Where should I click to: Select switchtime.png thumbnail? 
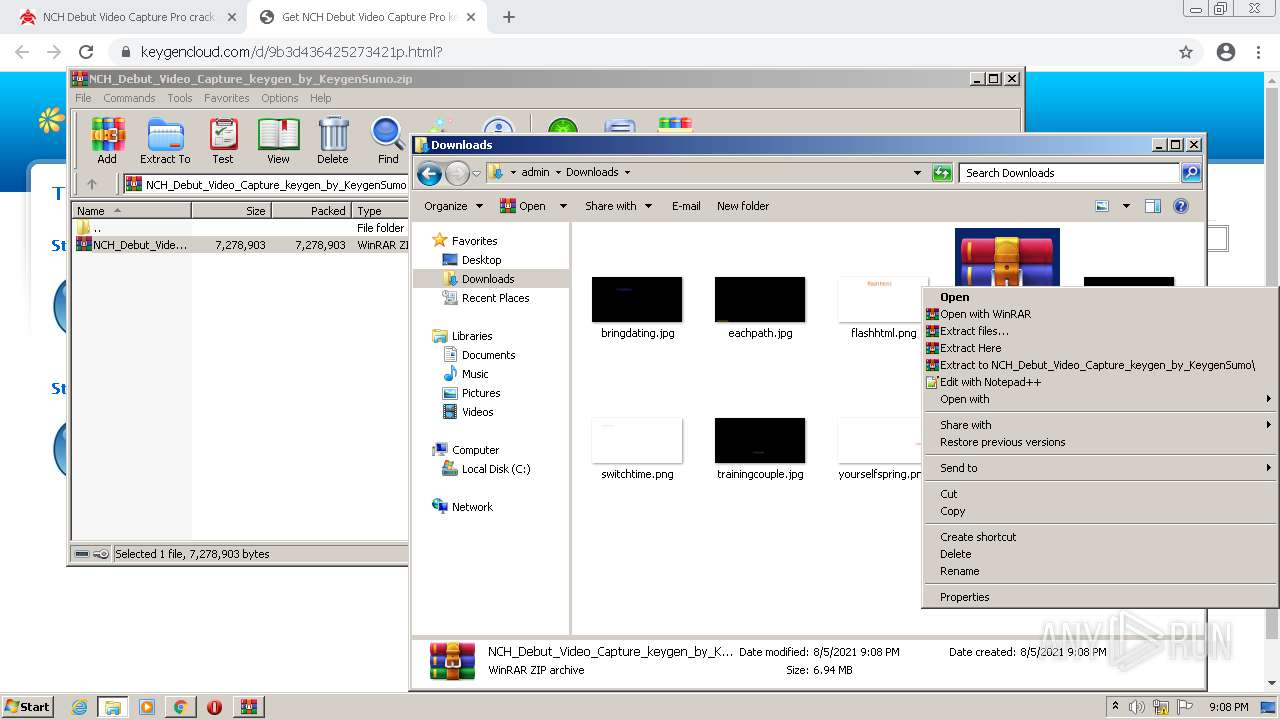click(637, 441)
